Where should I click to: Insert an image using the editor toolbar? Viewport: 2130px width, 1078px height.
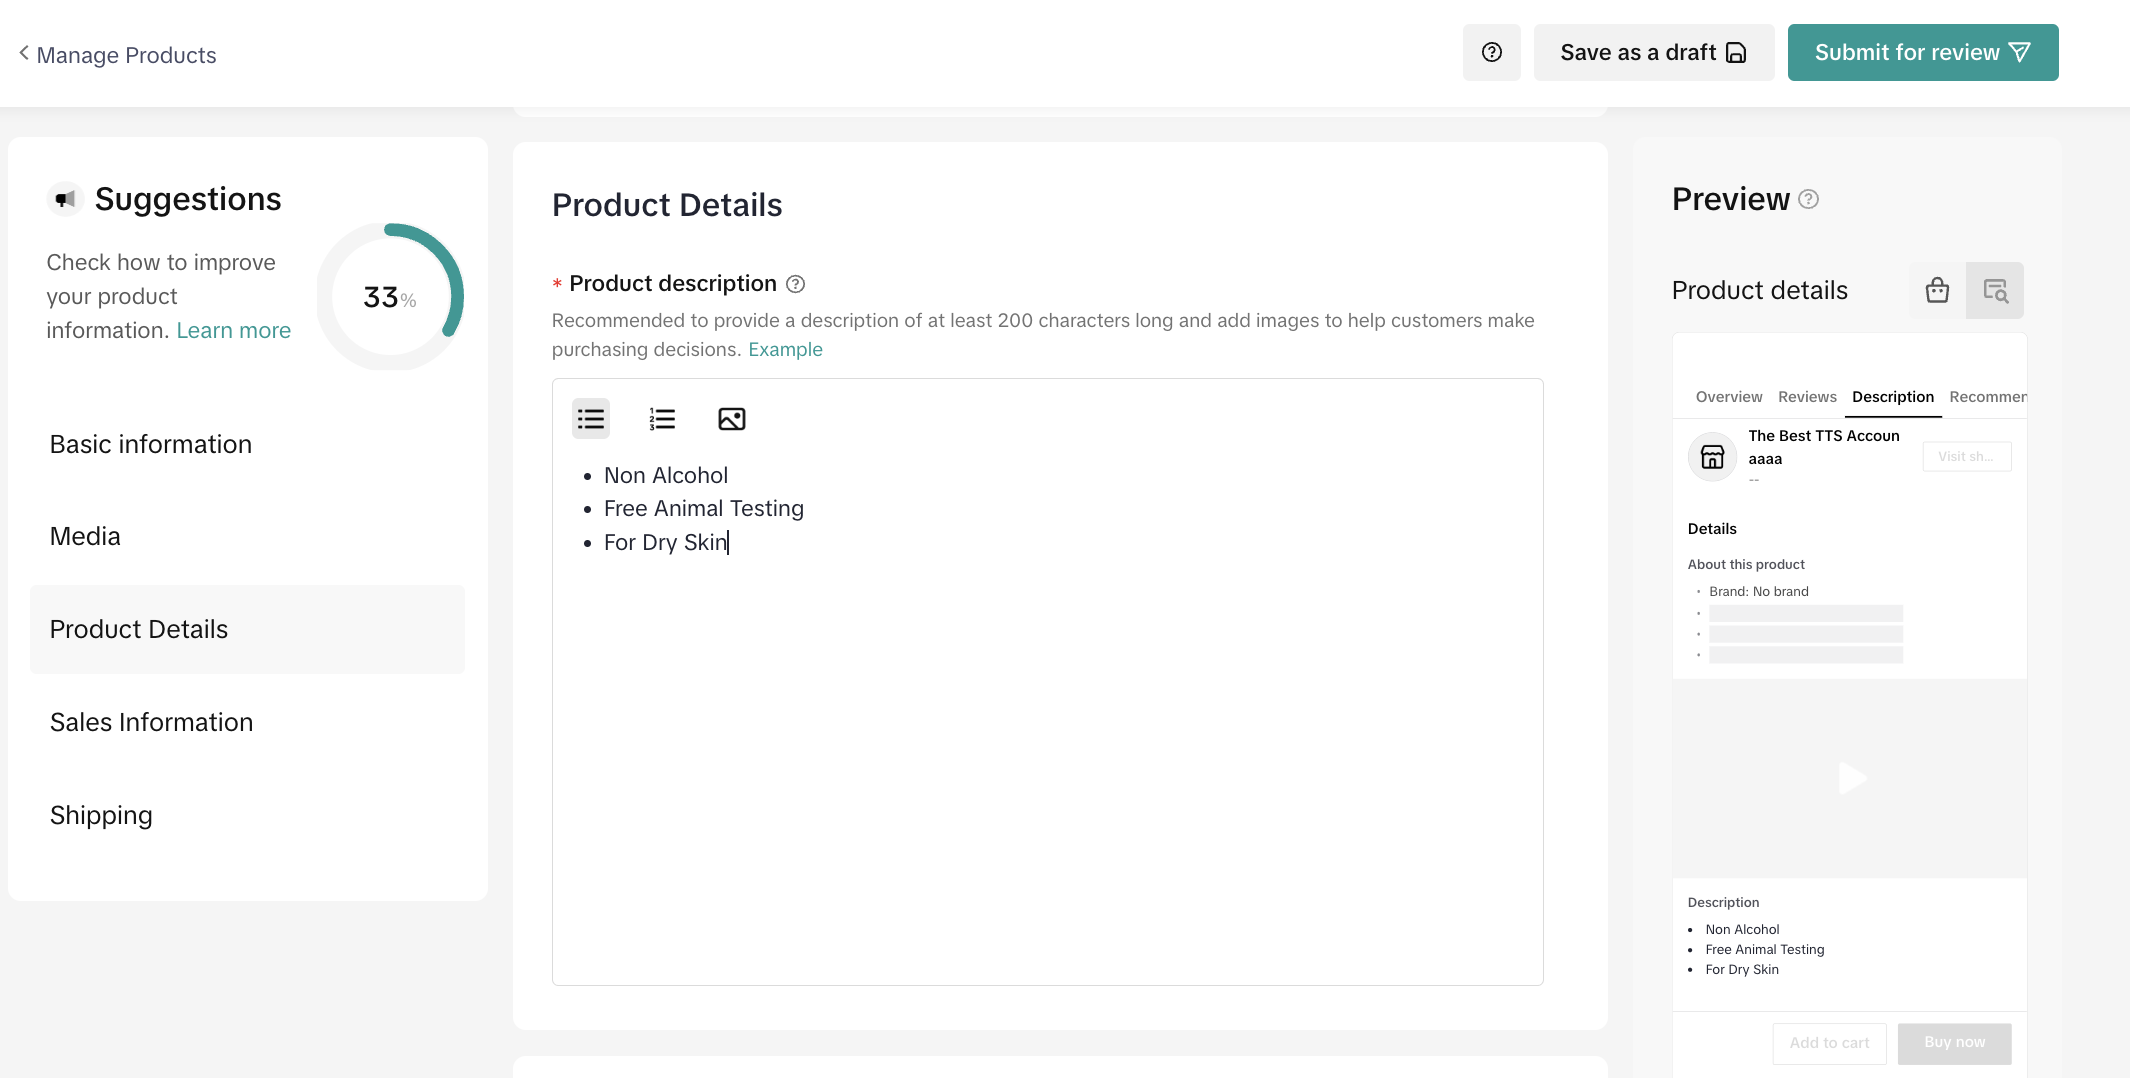(732, 419)
